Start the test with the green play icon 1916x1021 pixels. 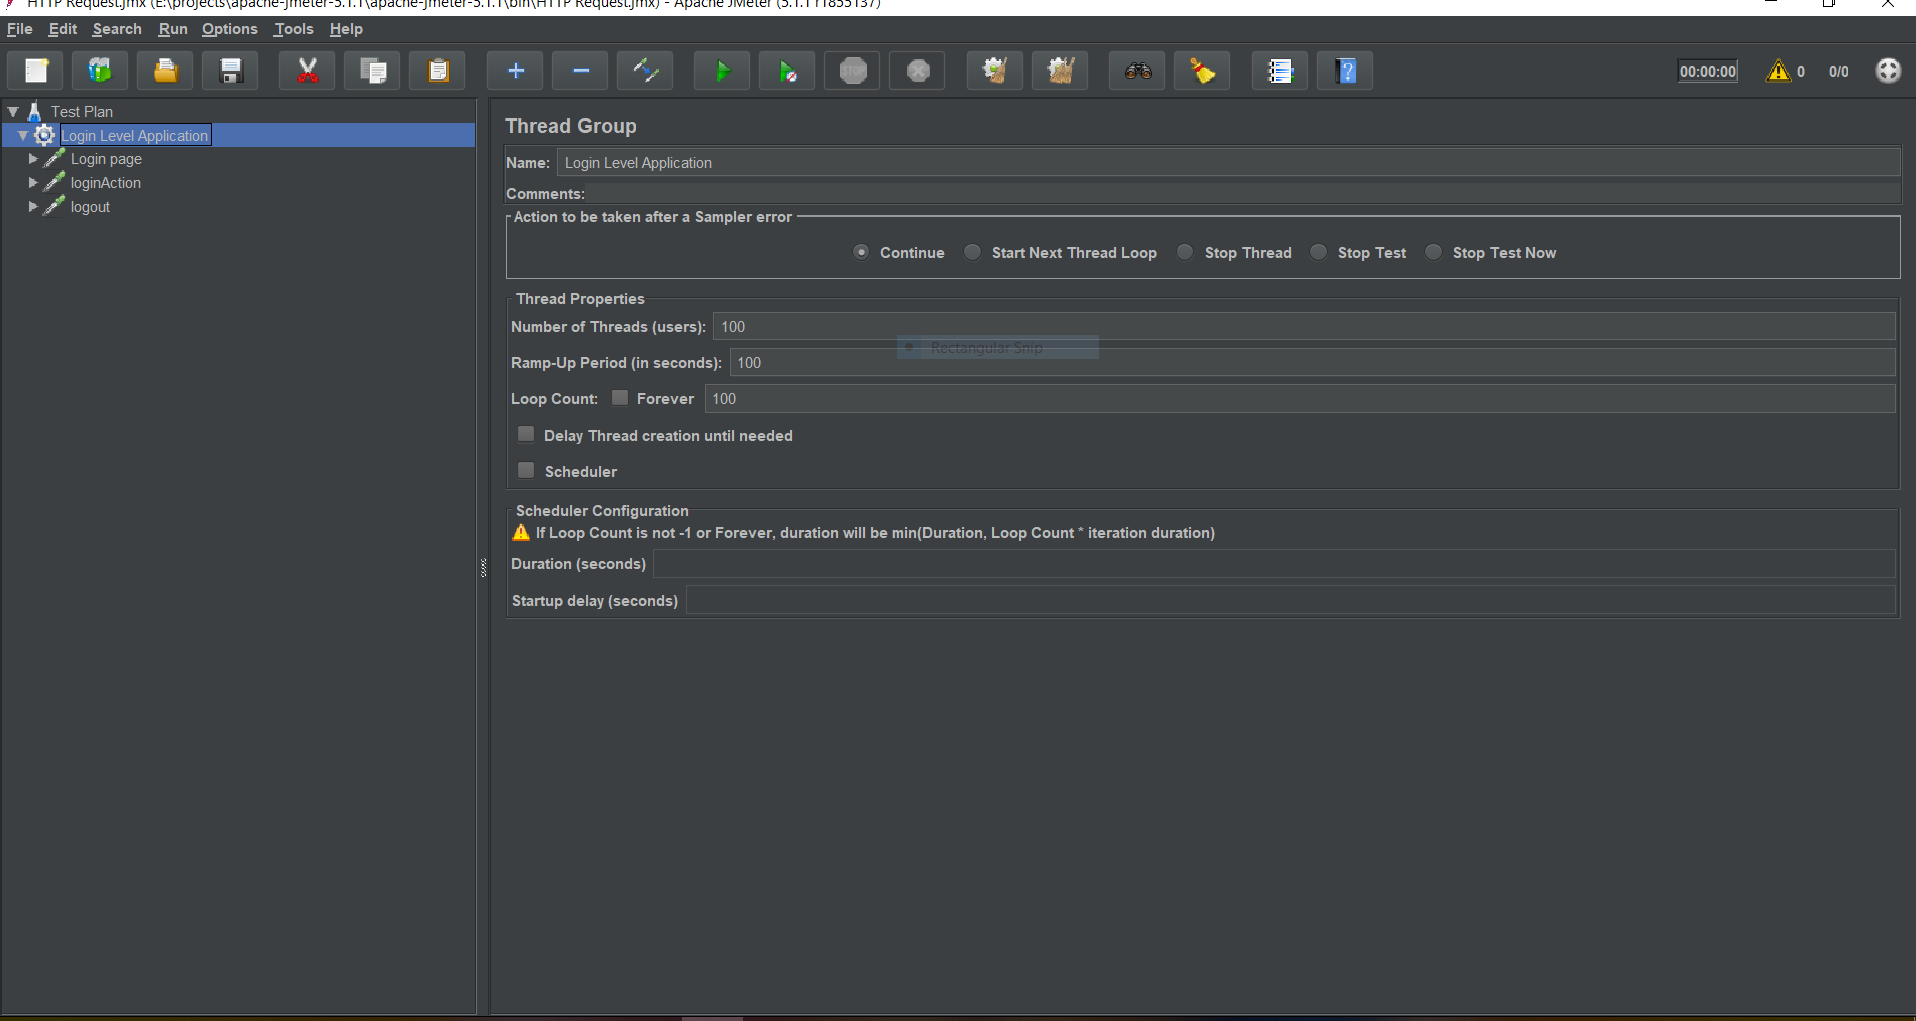tap(721, 70)
